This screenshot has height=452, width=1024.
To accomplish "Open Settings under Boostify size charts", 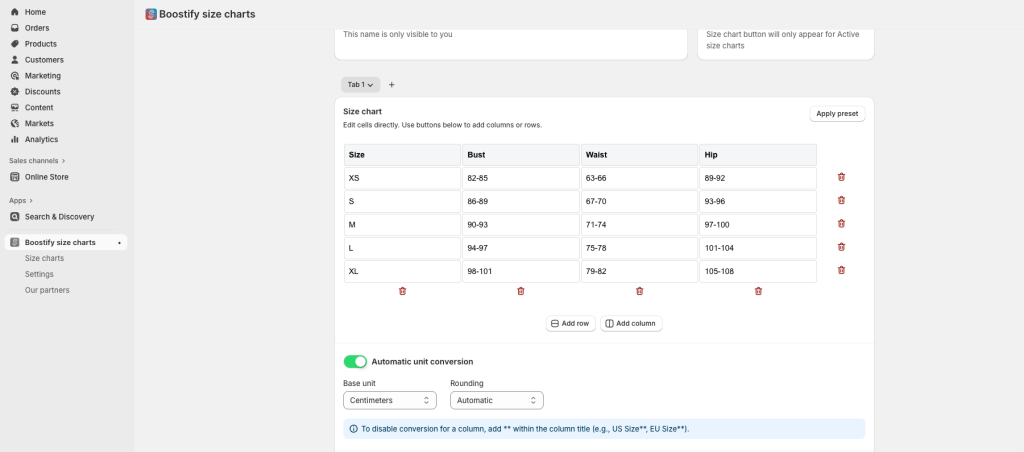I will click(39, 274).
